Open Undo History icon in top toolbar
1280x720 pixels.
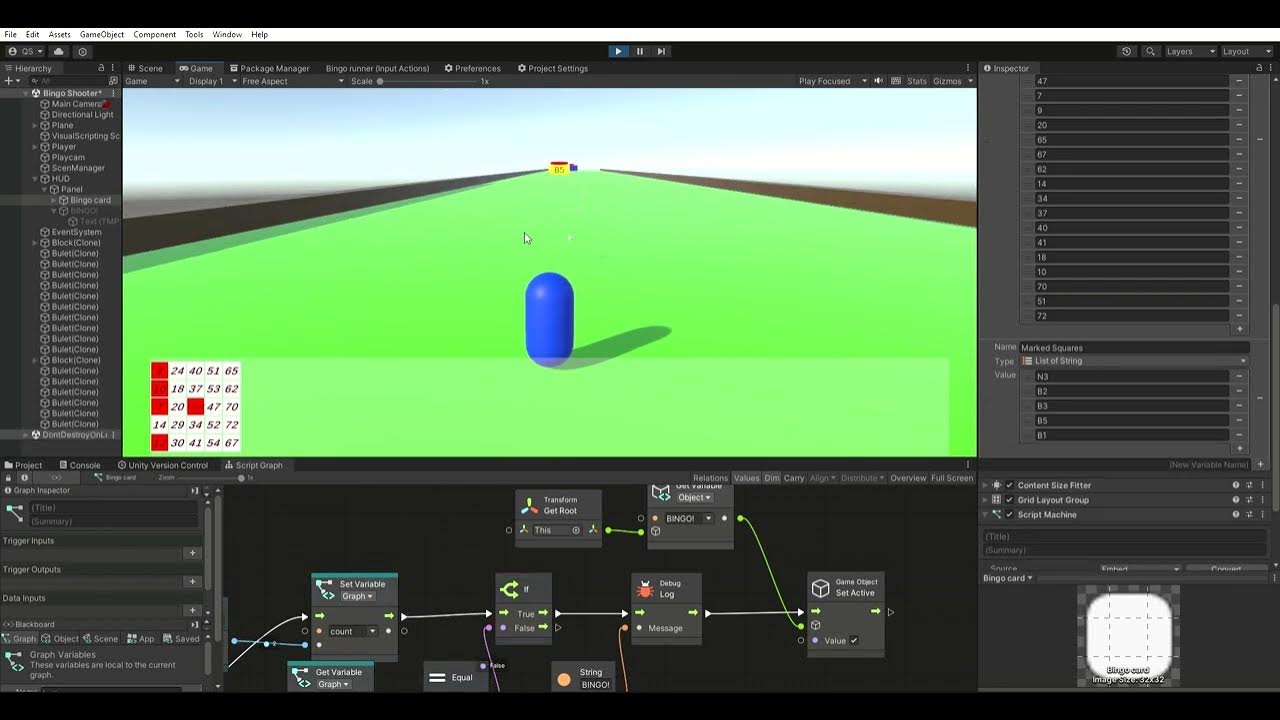(1127, 51)
